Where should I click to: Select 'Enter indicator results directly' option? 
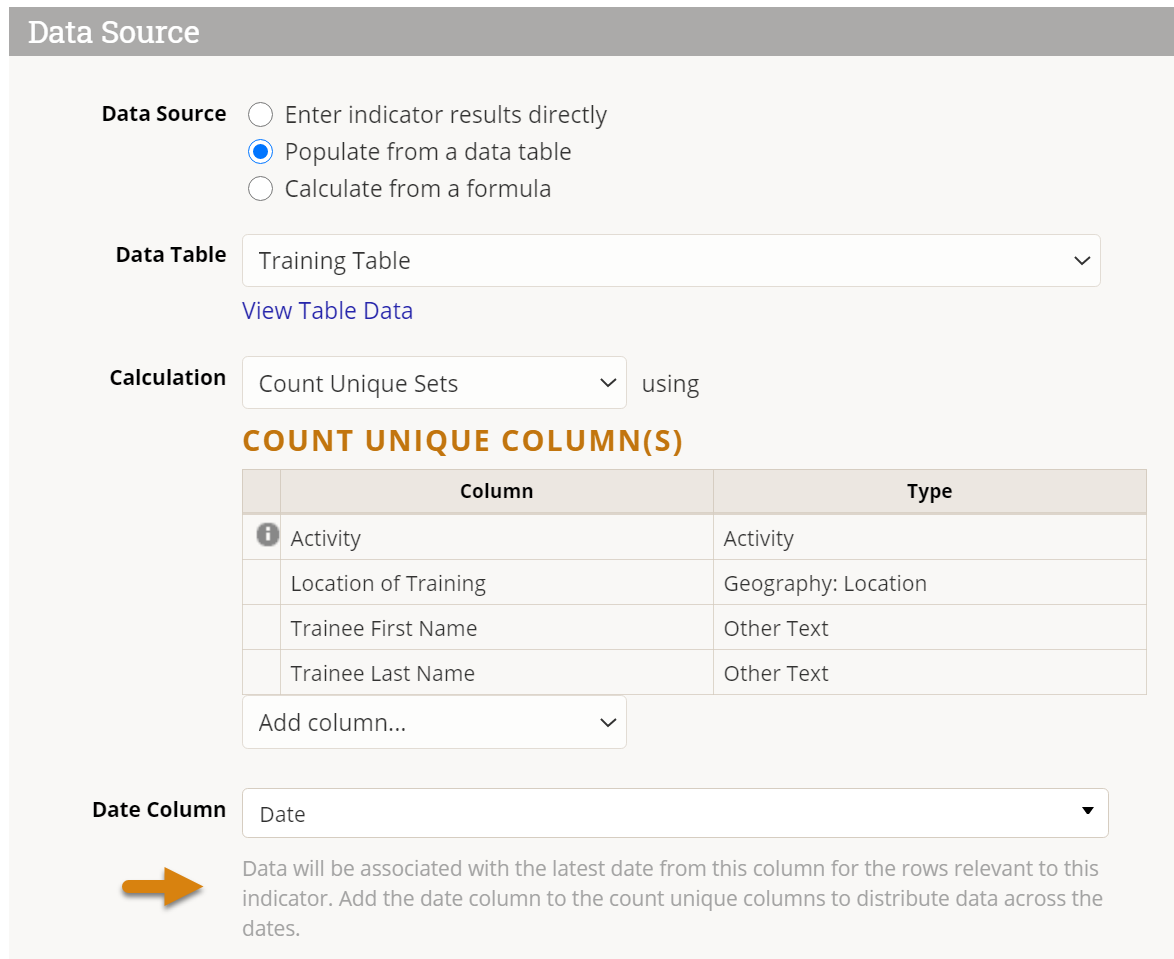[x=260, y=115]
